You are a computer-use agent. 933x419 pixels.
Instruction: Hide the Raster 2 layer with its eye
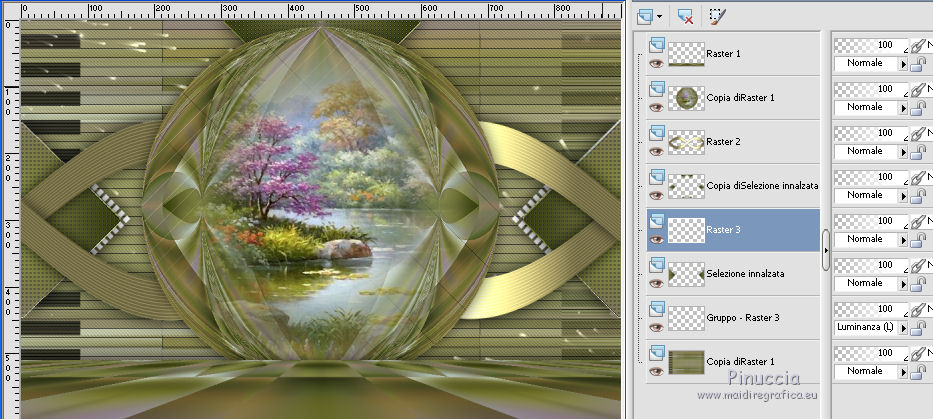tap(656, 151)
